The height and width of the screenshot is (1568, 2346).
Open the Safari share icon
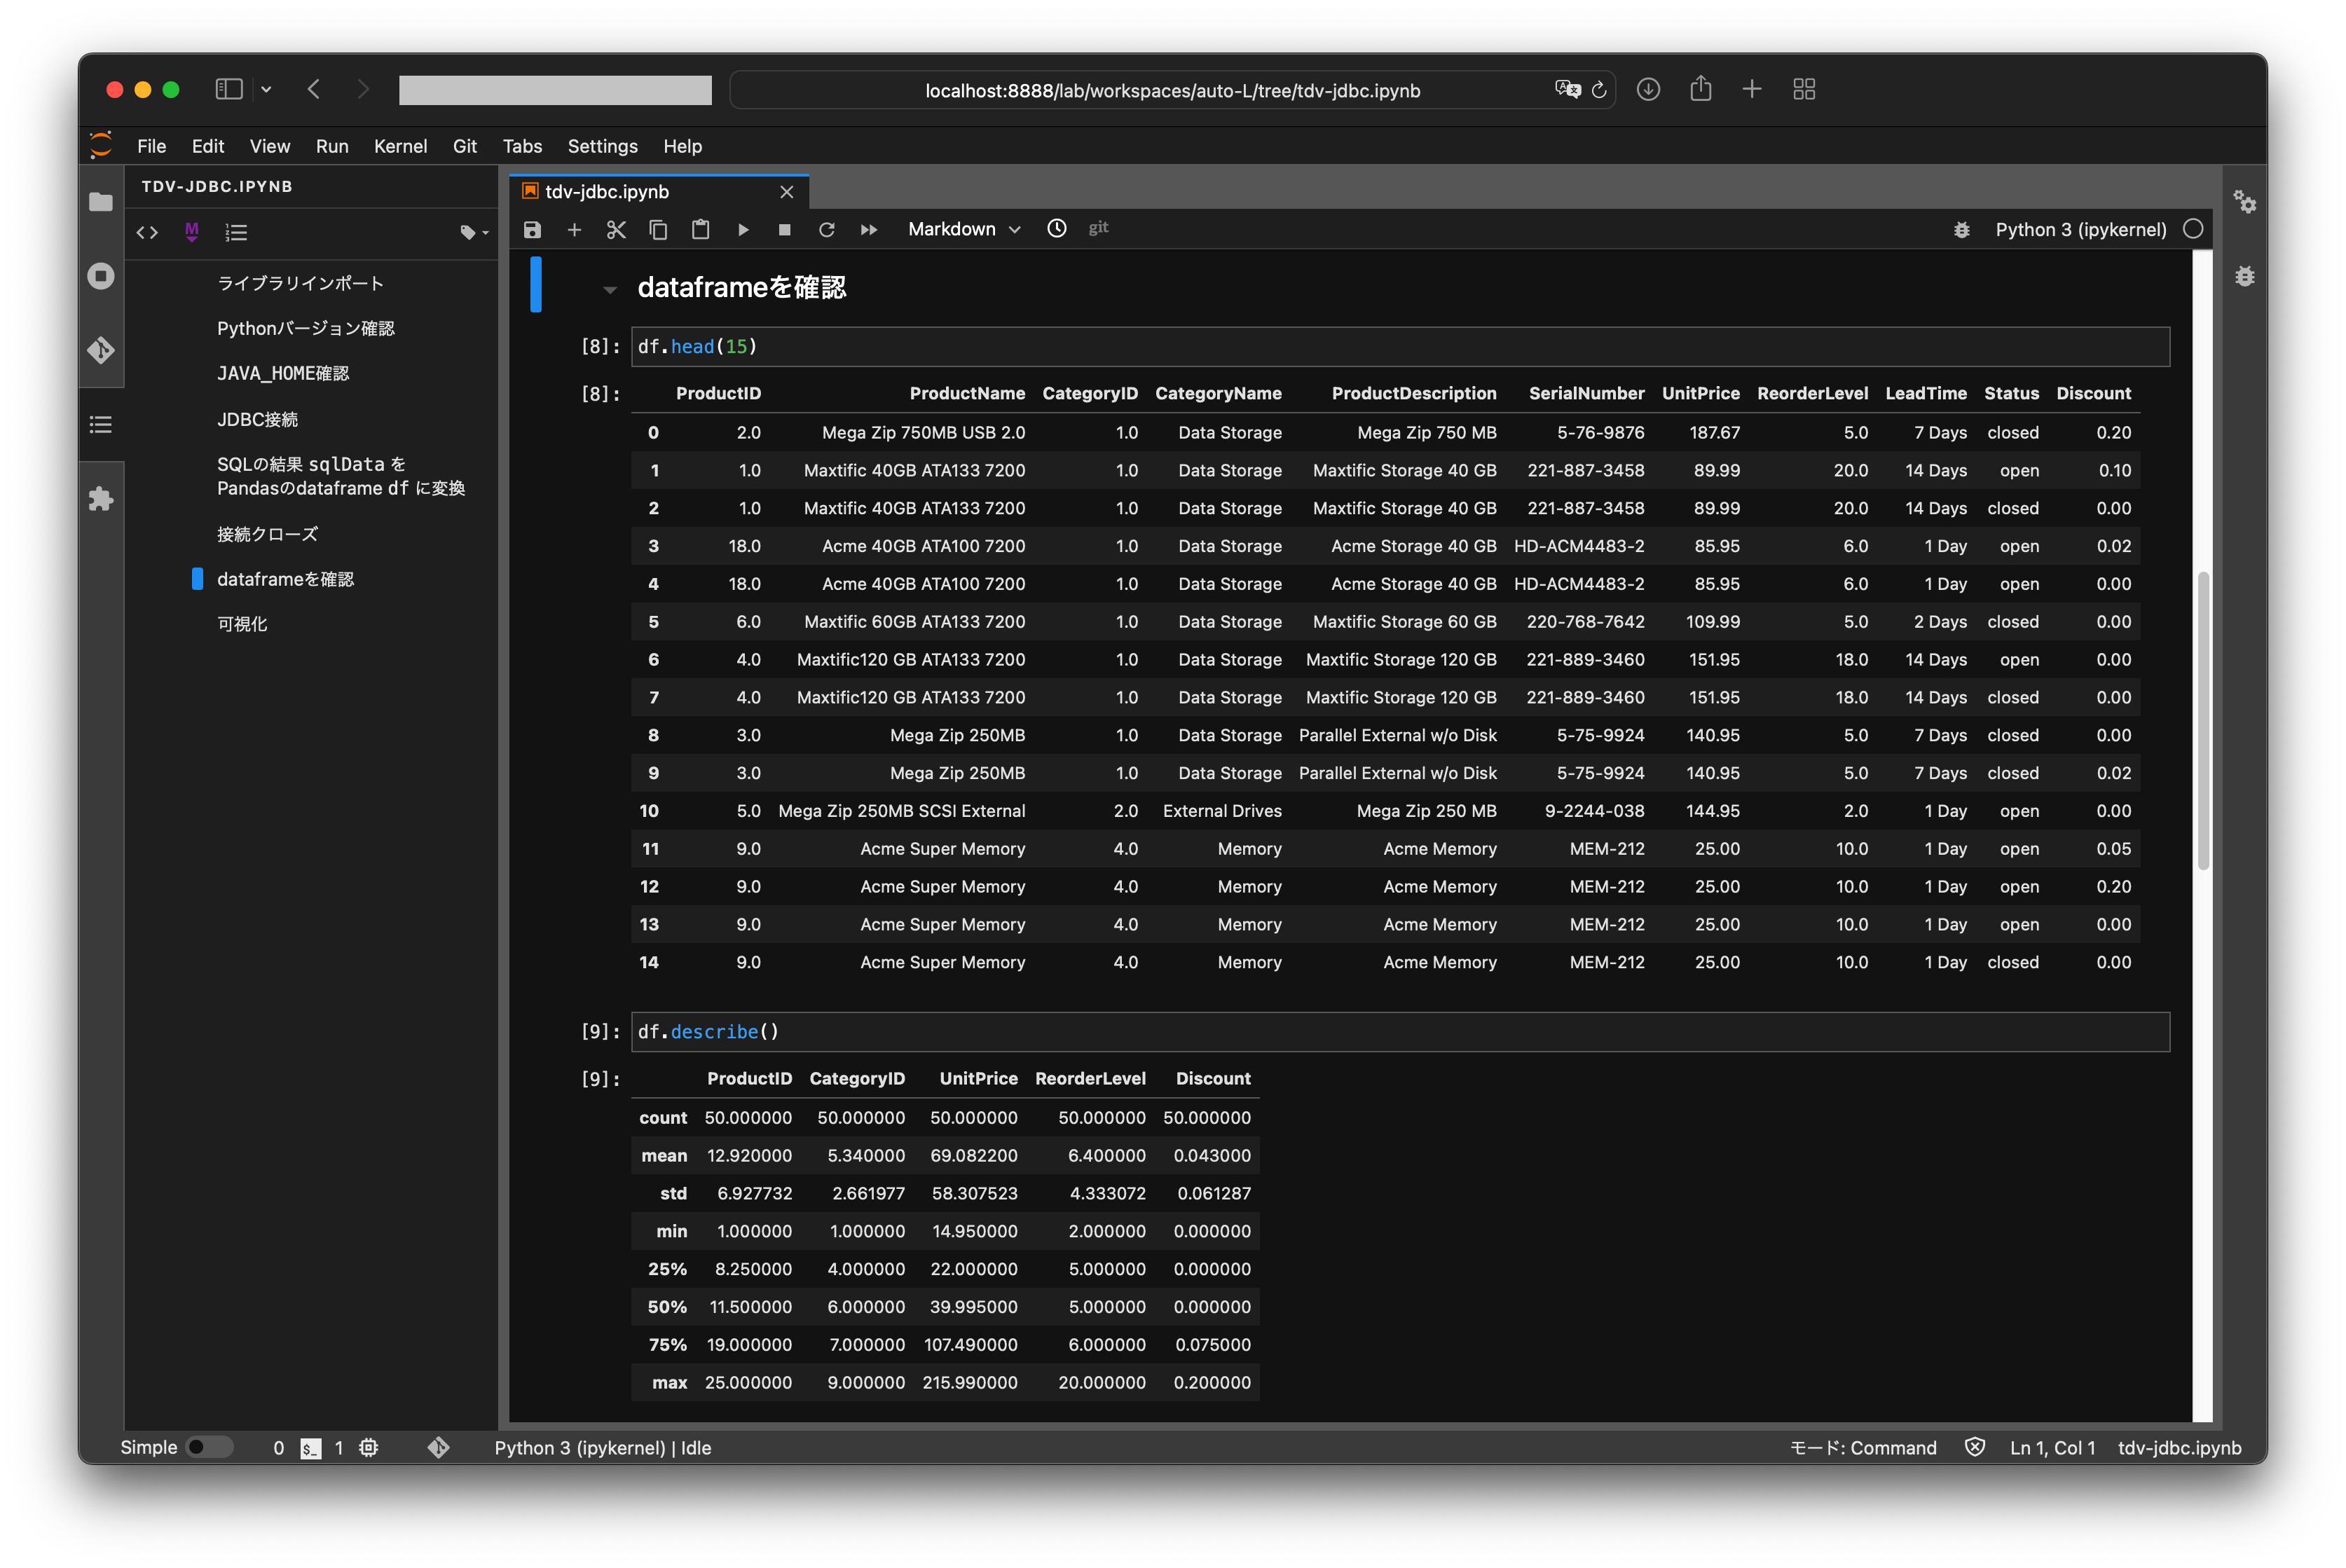pyautogui.click(x=1700, y=89)
